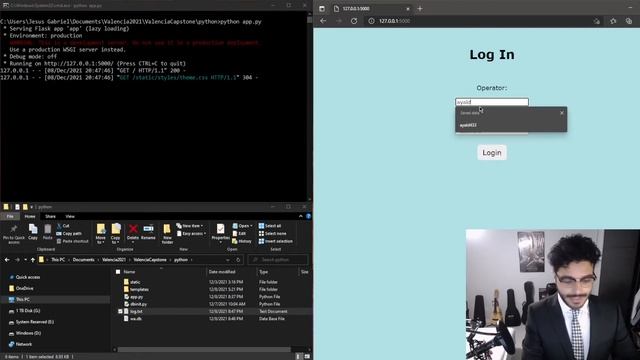The image size is (640, 360).
Task: Click Invert selection in Explorer ribbon
Action: coord(276,241)
